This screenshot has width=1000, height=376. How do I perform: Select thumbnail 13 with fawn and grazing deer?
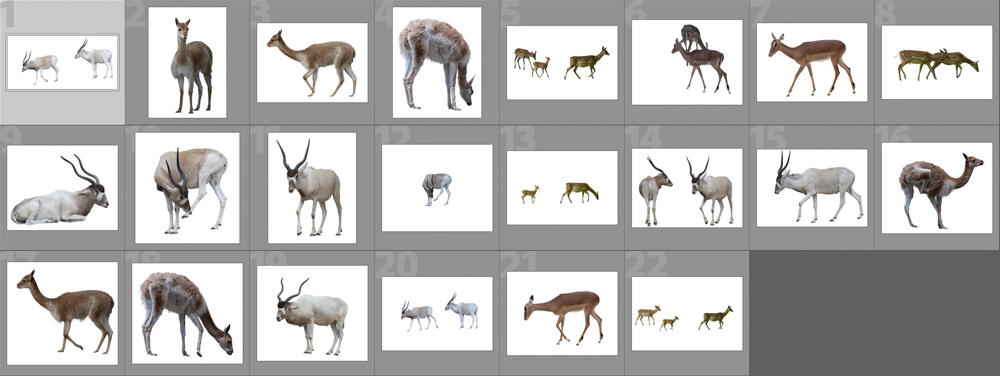point(562,188)
